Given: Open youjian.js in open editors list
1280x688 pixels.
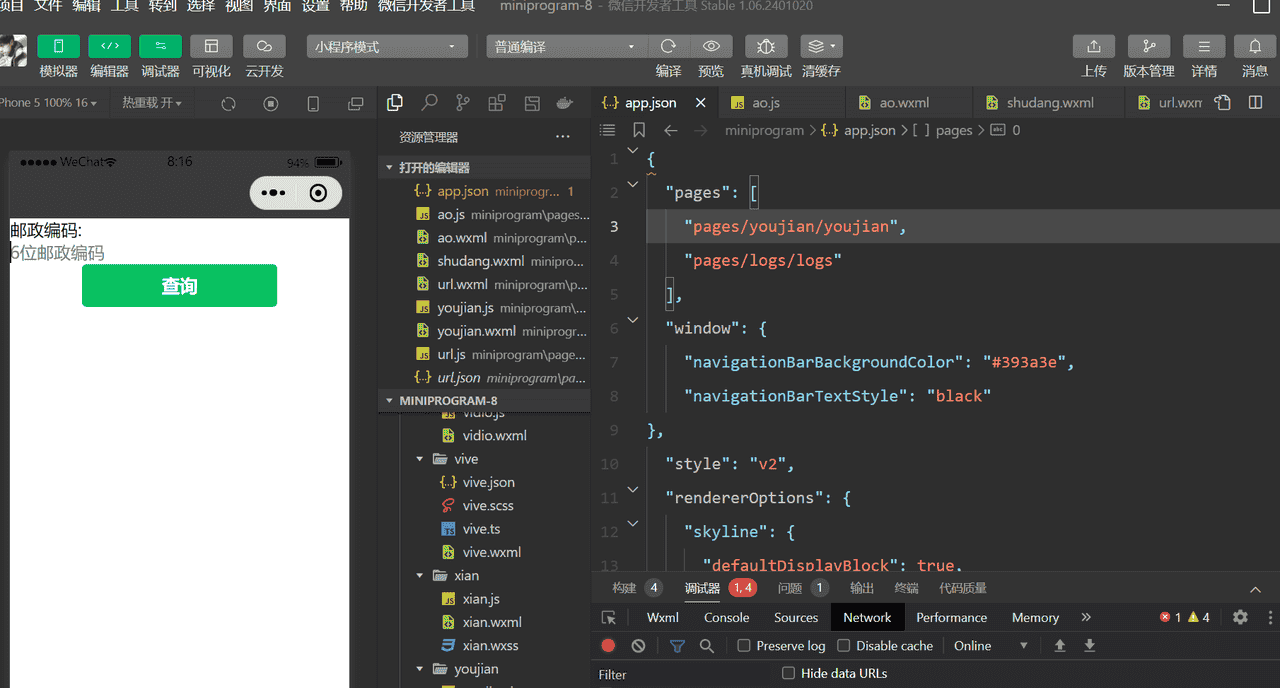Looking at the screenshot, I should [x=465, y=308].
